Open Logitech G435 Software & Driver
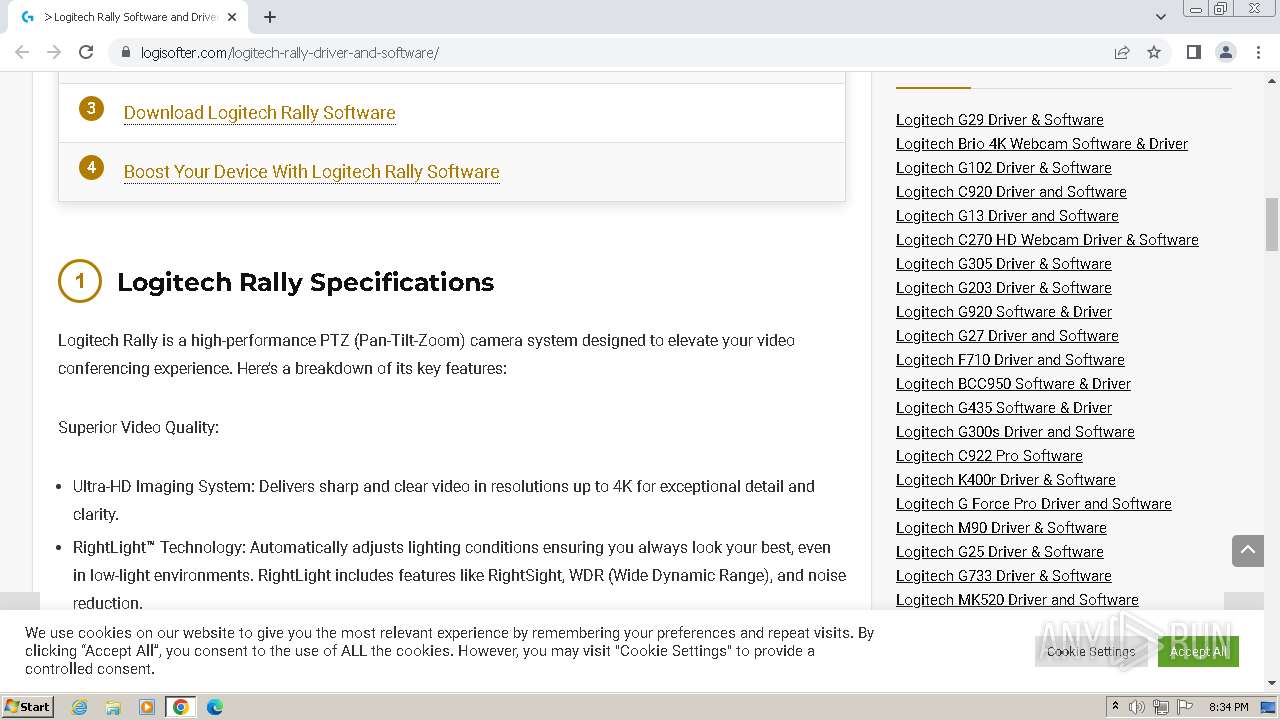Viewport: 1280px width, 720px height. 1004,407
